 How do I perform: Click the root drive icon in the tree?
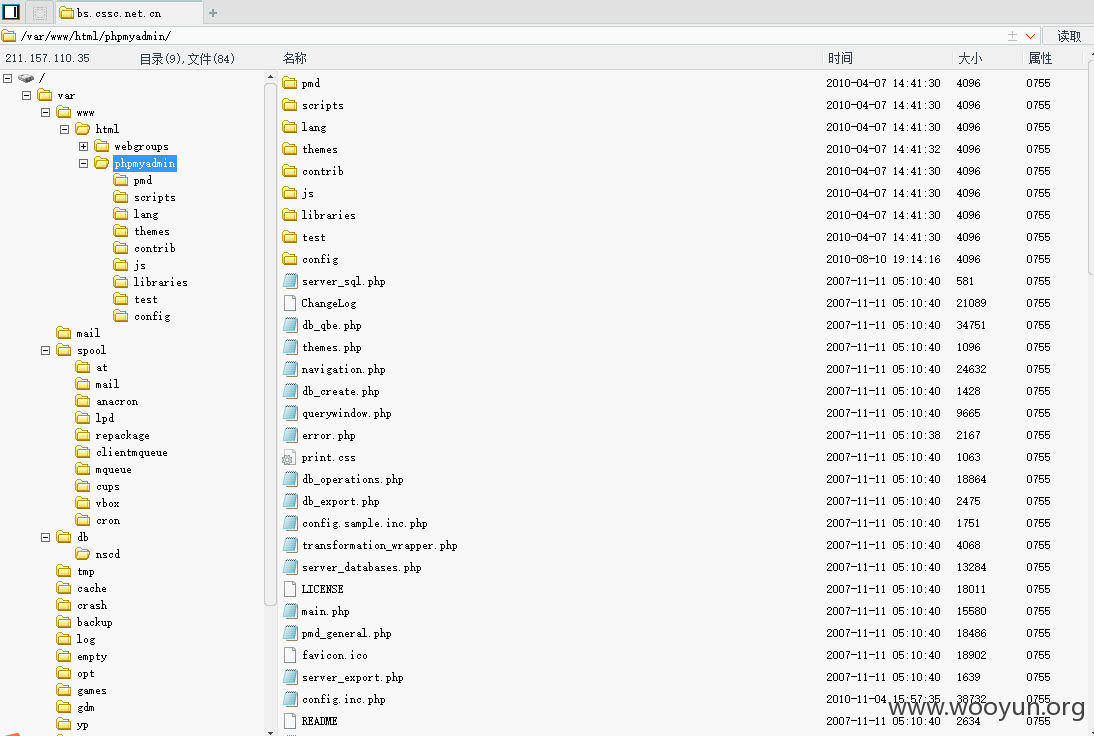coord(26,78)
